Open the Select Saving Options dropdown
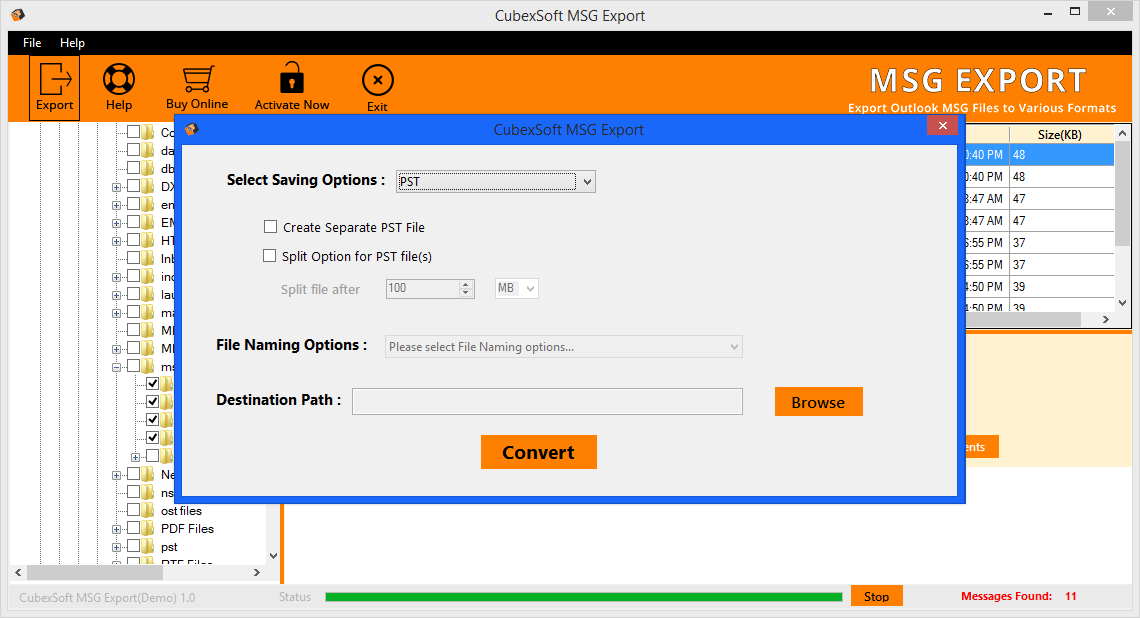1140x618 pixels. click(496, 182)
